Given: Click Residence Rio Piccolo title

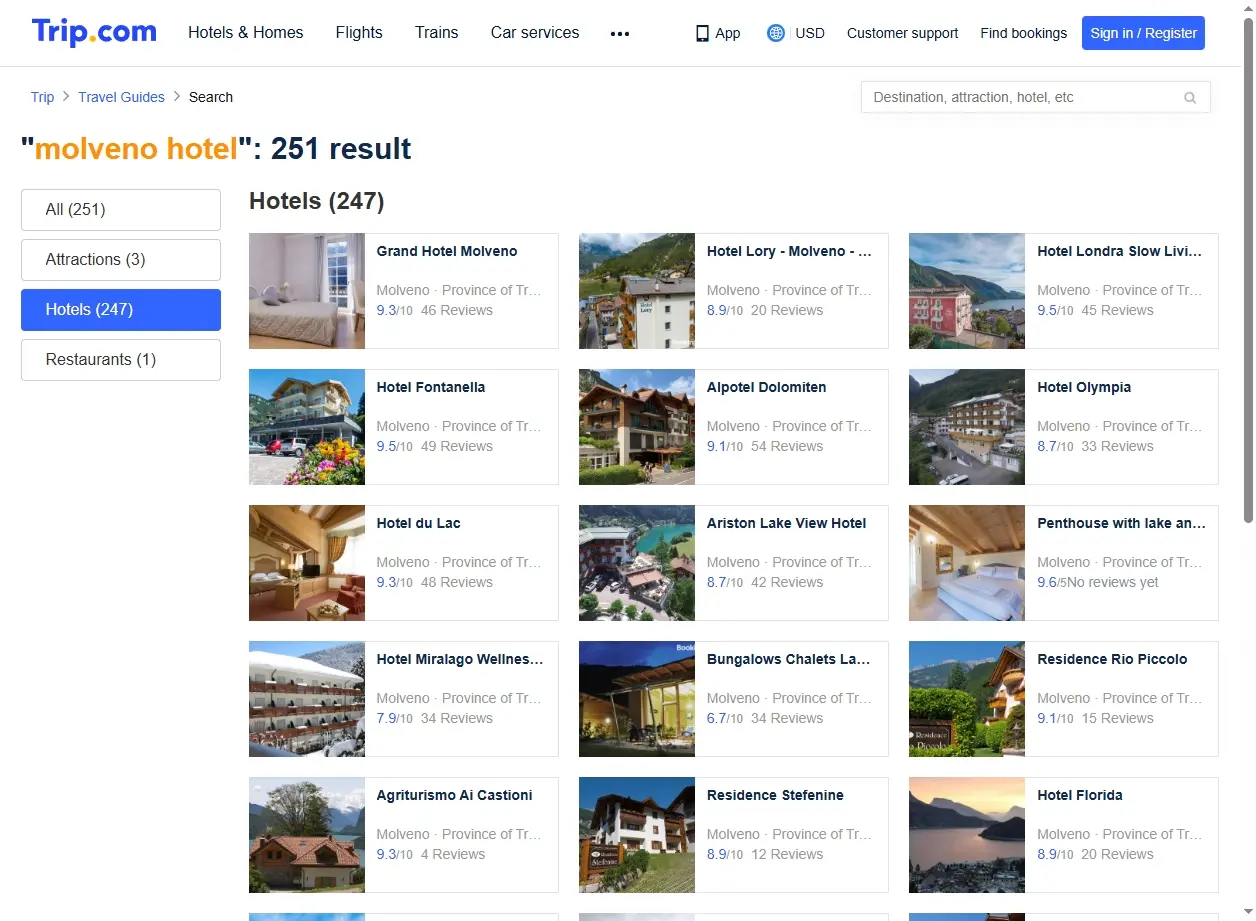Looking at the screenshot, I should [1112, 659].
